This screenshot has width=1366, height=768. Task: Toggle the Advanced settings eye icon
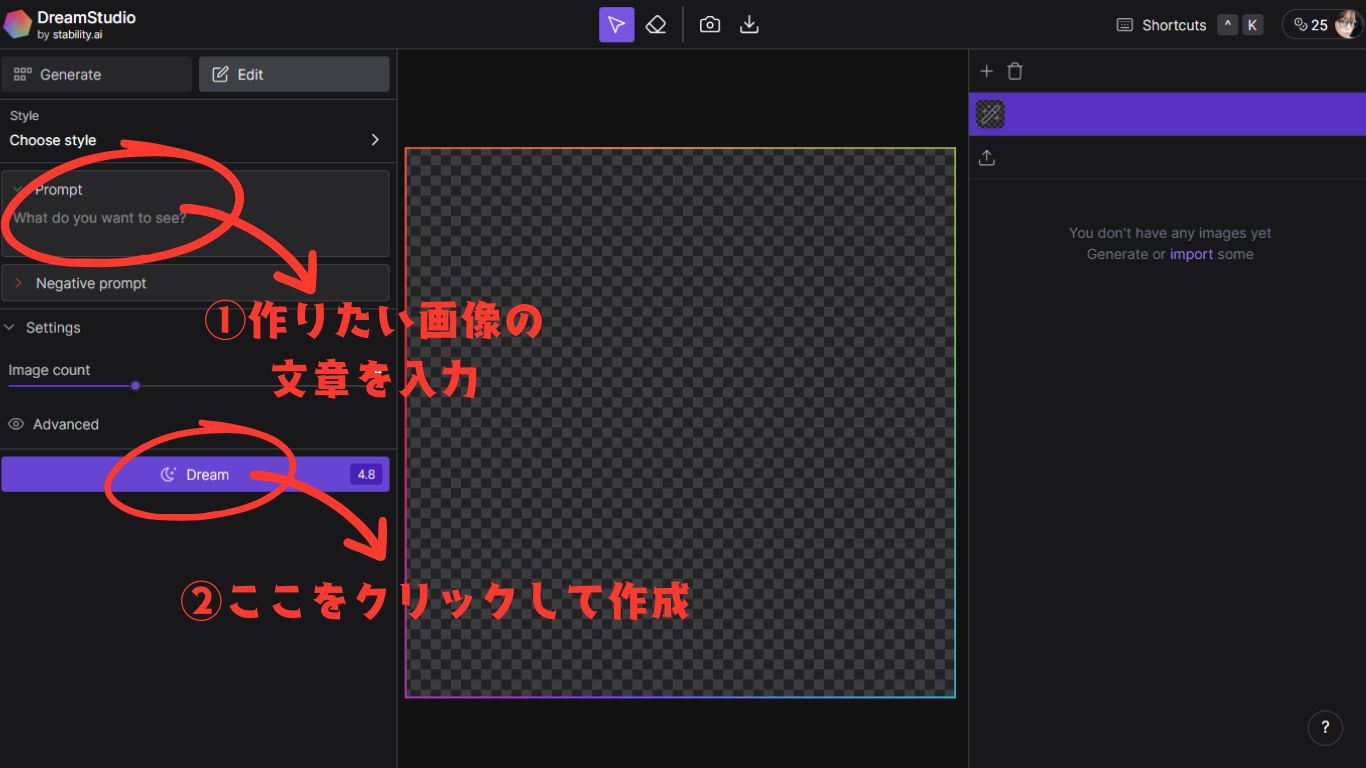[x=16, y=424]
